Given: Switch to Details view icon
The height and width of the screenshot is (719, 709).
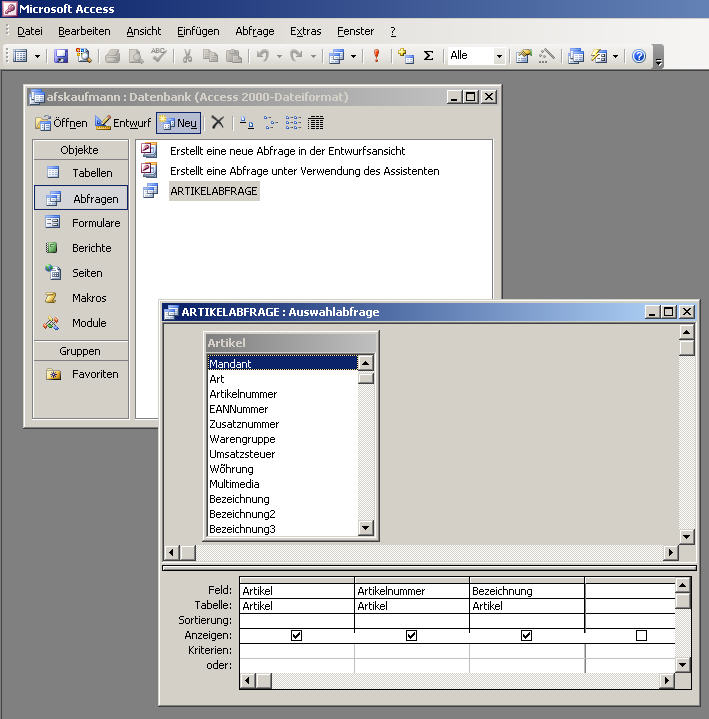Looking at the screenshot, I should click(316, 122).
